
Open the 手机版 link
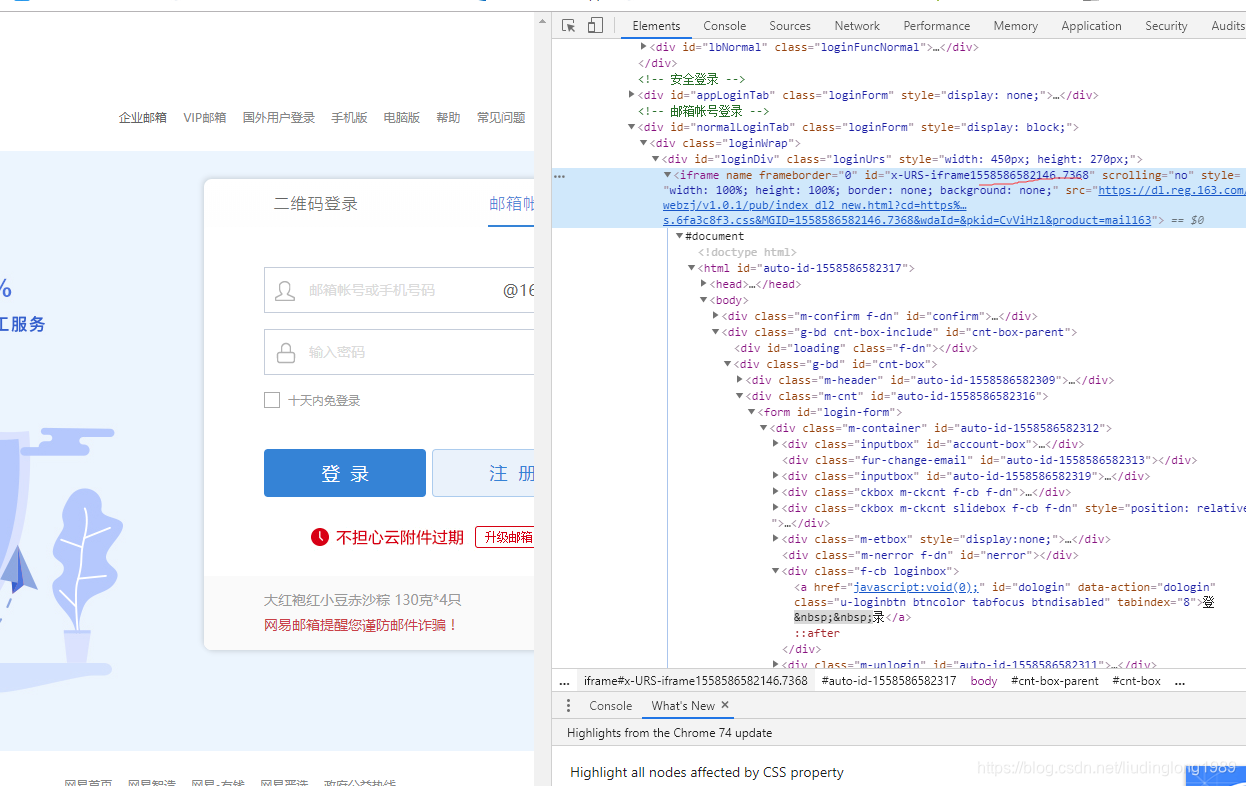350,118
